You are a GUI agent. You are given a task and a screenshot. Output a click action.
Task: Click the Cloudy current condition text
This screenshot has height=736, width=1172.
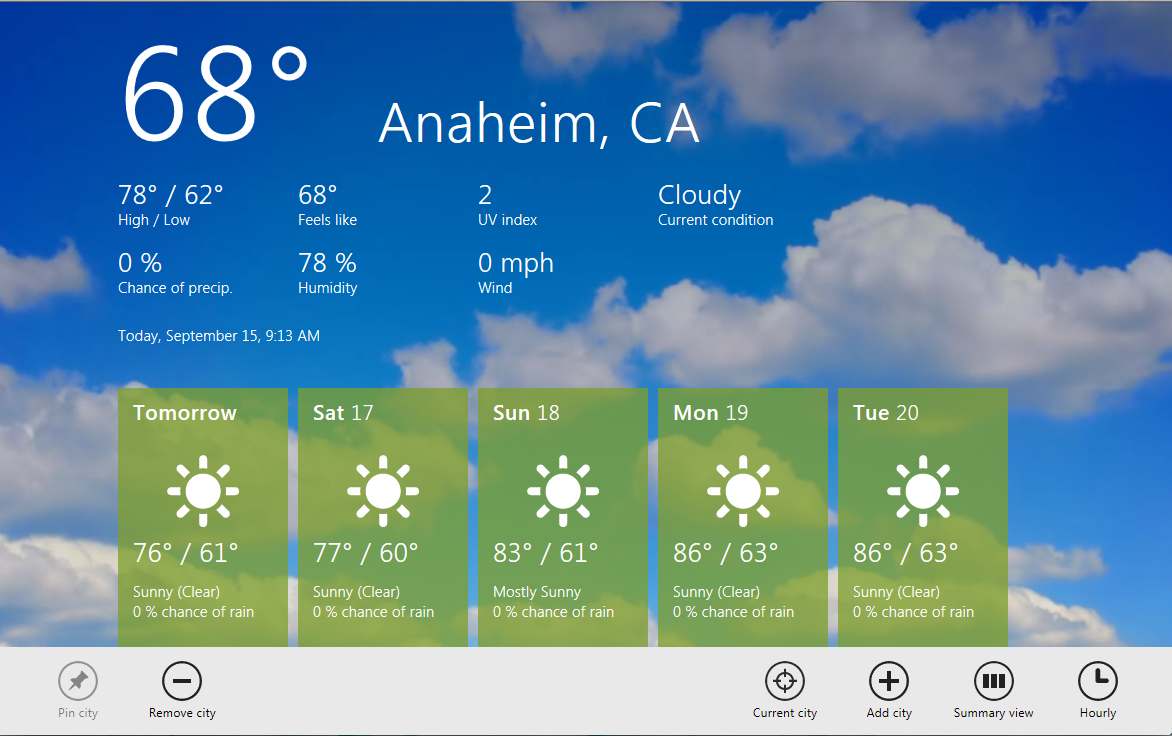coord(699,195)
